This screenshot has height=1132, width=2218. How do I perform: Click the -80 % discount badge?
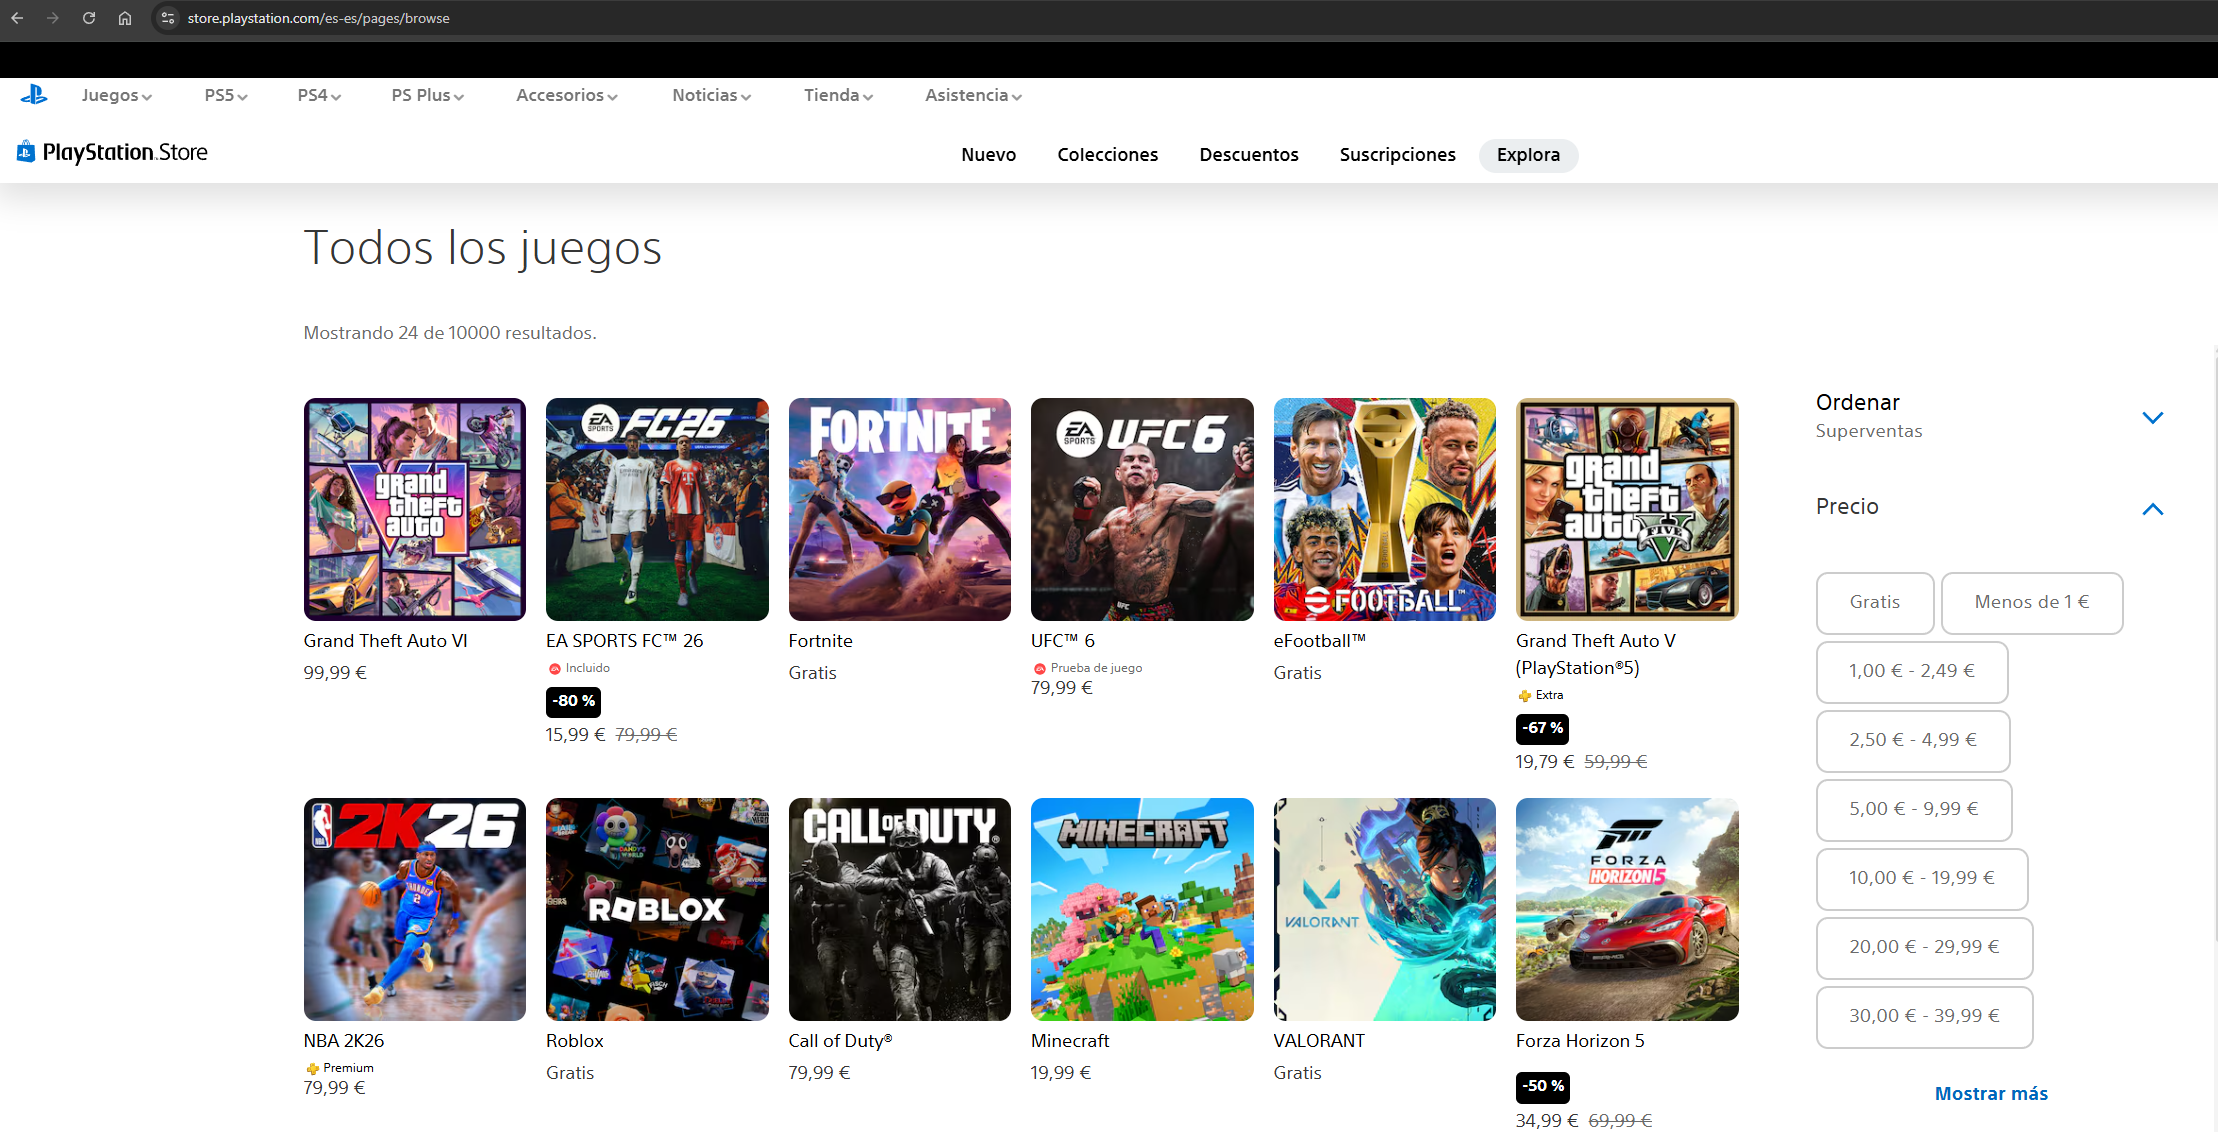pos(574,701)
